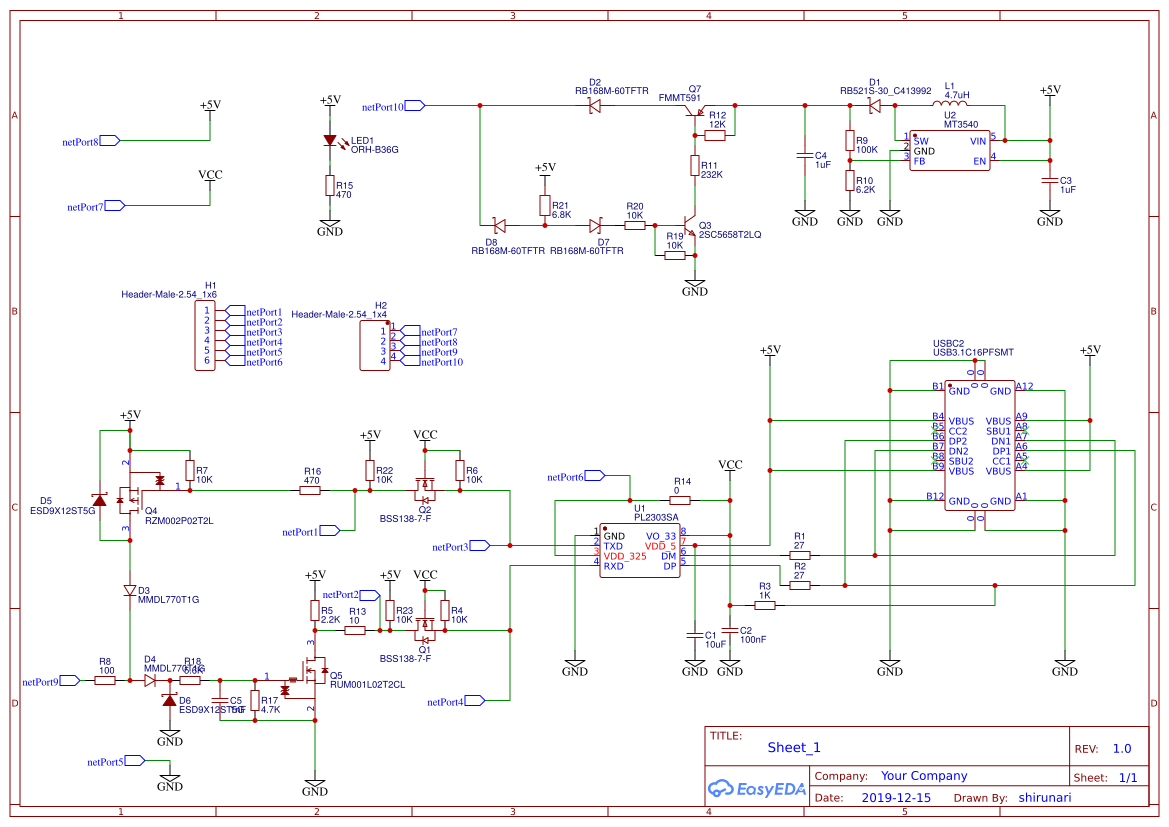Image resolution: width=1169 pixels, height=827 pixels.
Task: Select capacitor C1 10uF
Action: [x=695, y=635]
